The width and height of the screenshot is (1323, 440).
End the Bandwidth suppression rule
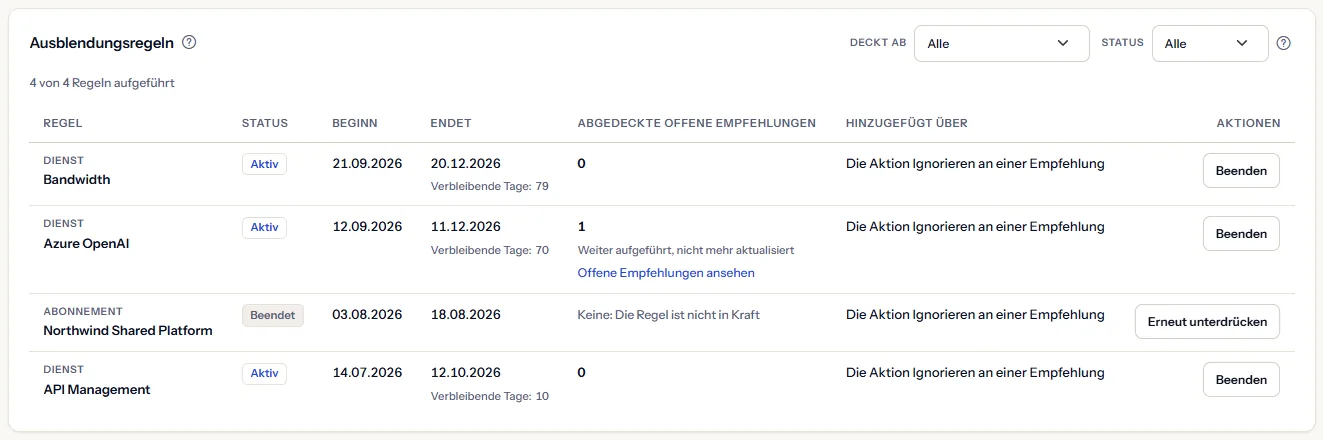coord(1241,171)
